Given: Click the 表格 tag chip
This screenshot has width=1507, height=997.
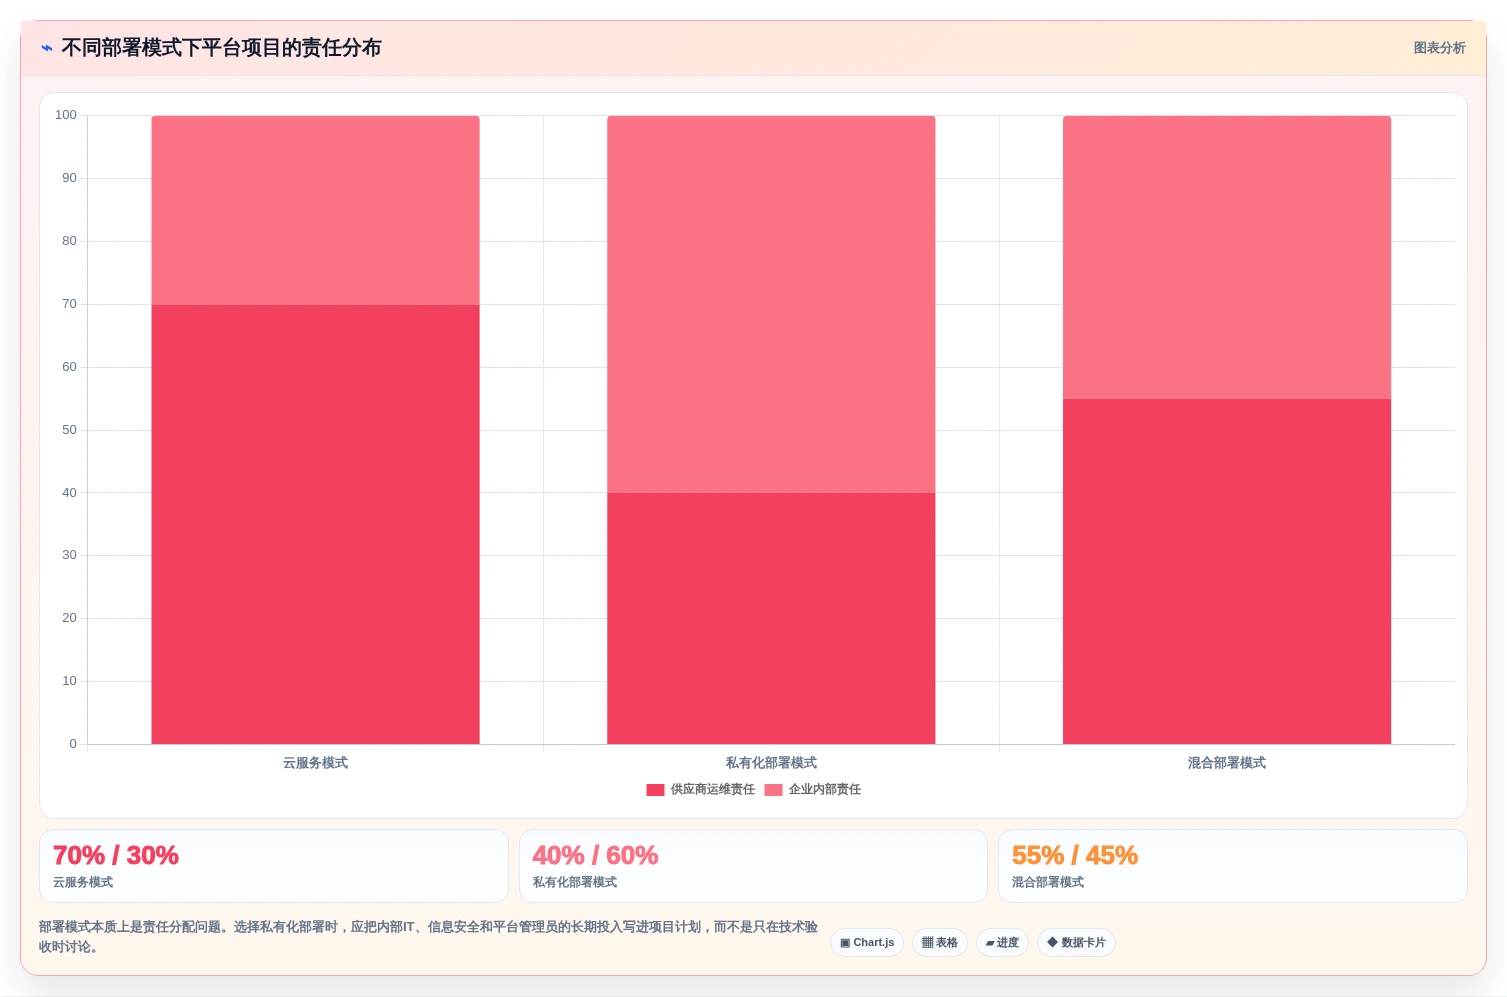Looking at the screenshot, I should point(940,942).
